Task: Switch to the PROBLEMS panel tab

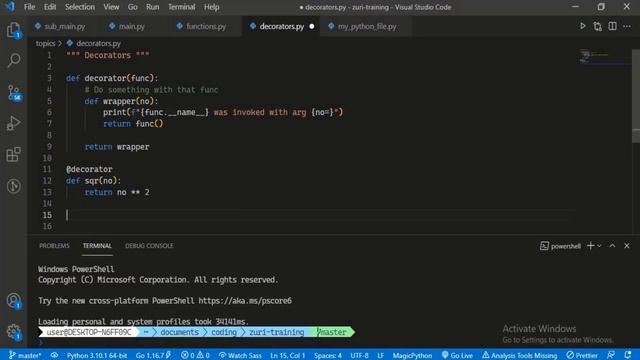Action: coord(54,246)
